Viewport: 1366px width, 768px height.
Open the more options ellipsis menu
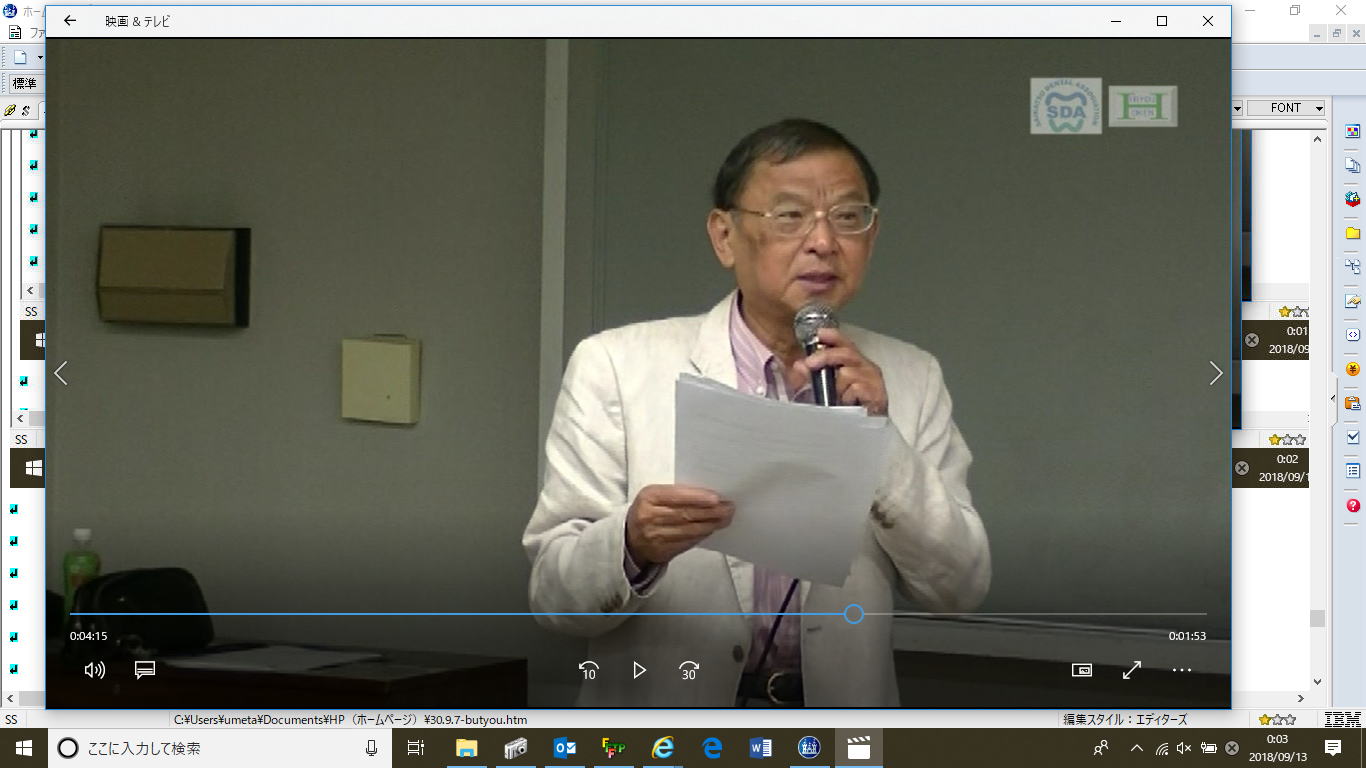coord(1182,670)
